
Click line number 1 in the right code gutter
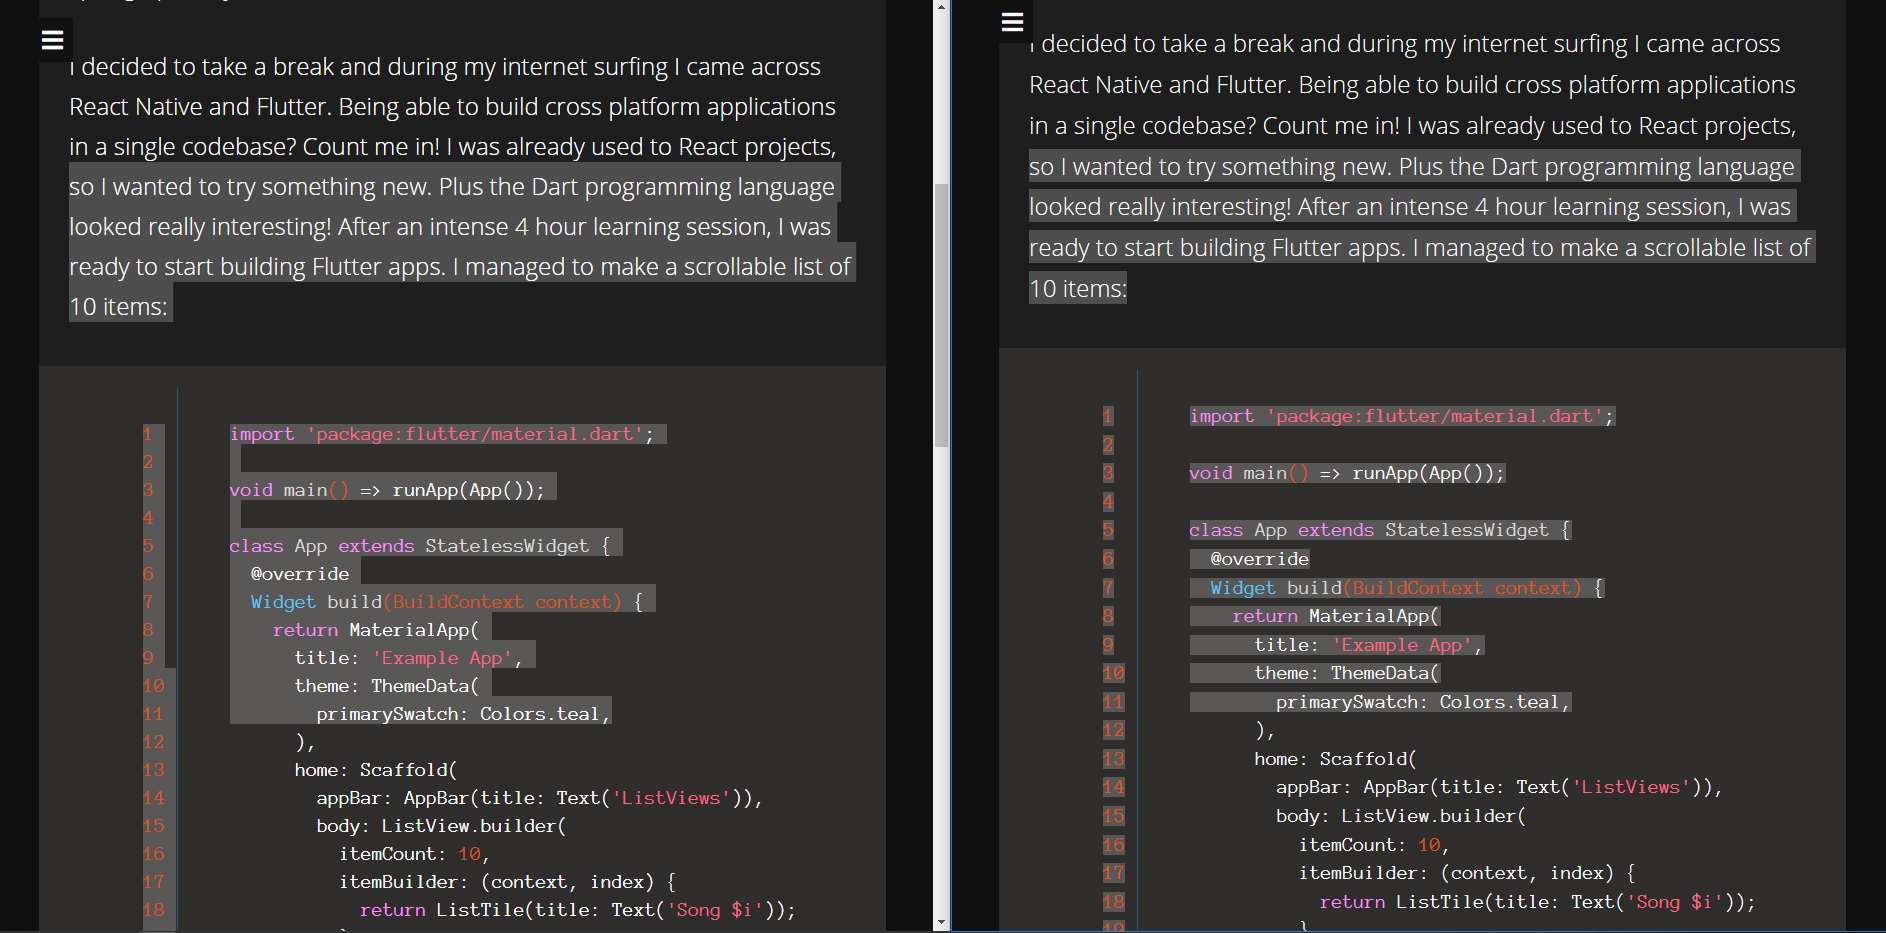(1108, 416)
